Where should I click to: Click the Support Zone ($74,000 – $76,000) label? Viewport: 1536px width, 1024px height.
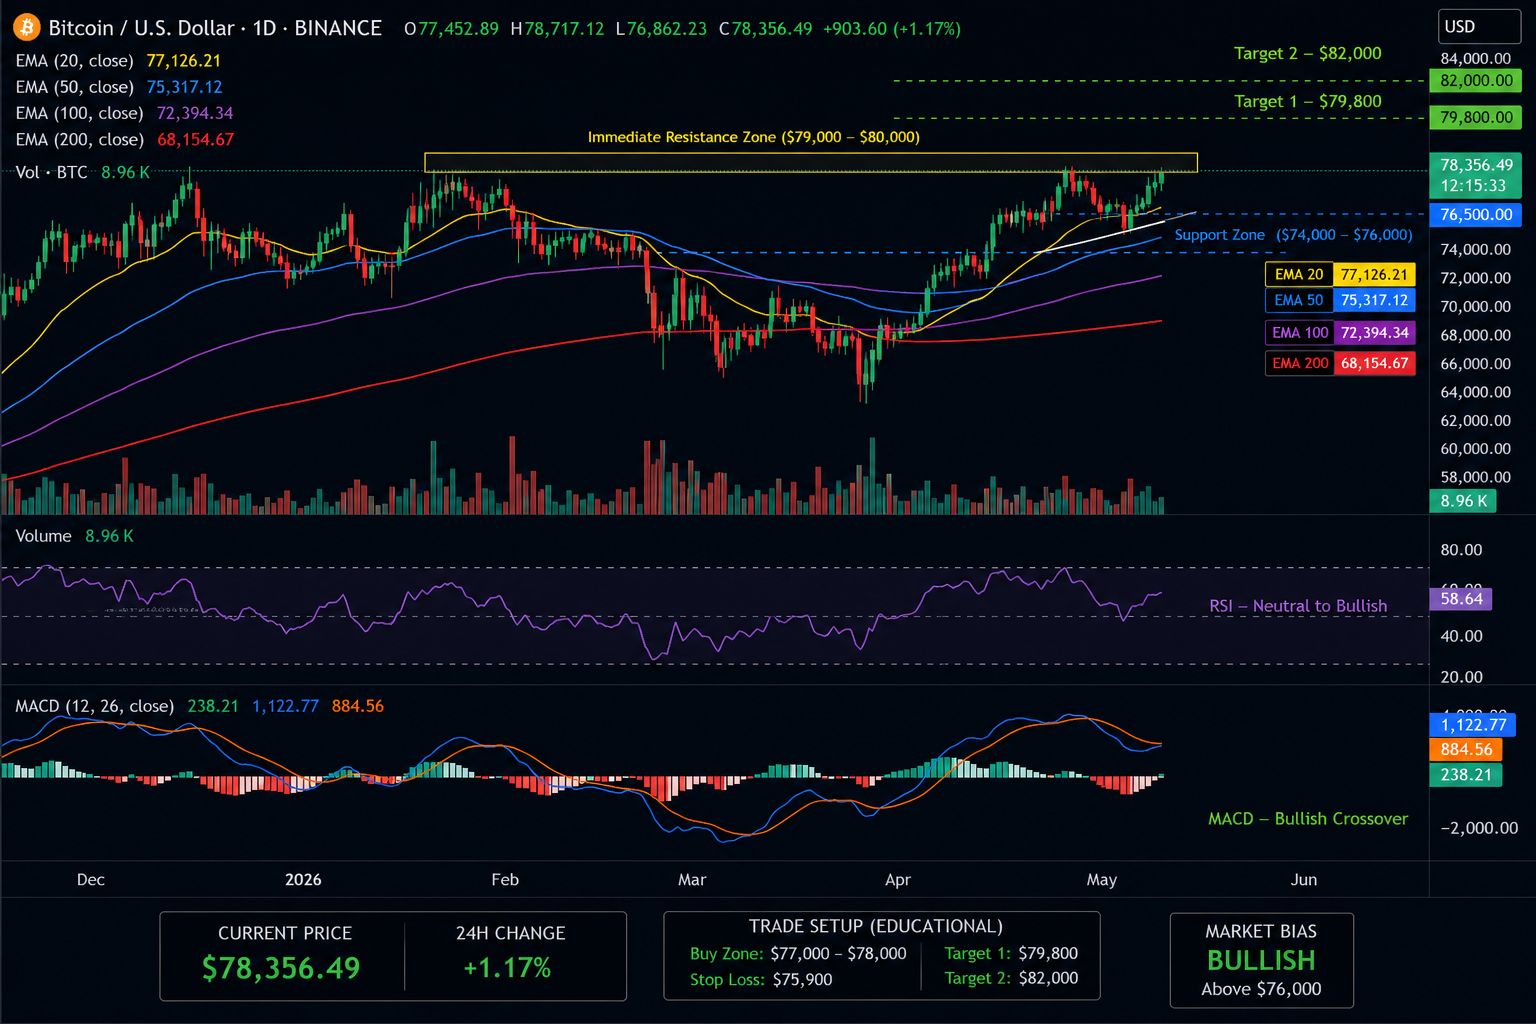pos(1293,235)
